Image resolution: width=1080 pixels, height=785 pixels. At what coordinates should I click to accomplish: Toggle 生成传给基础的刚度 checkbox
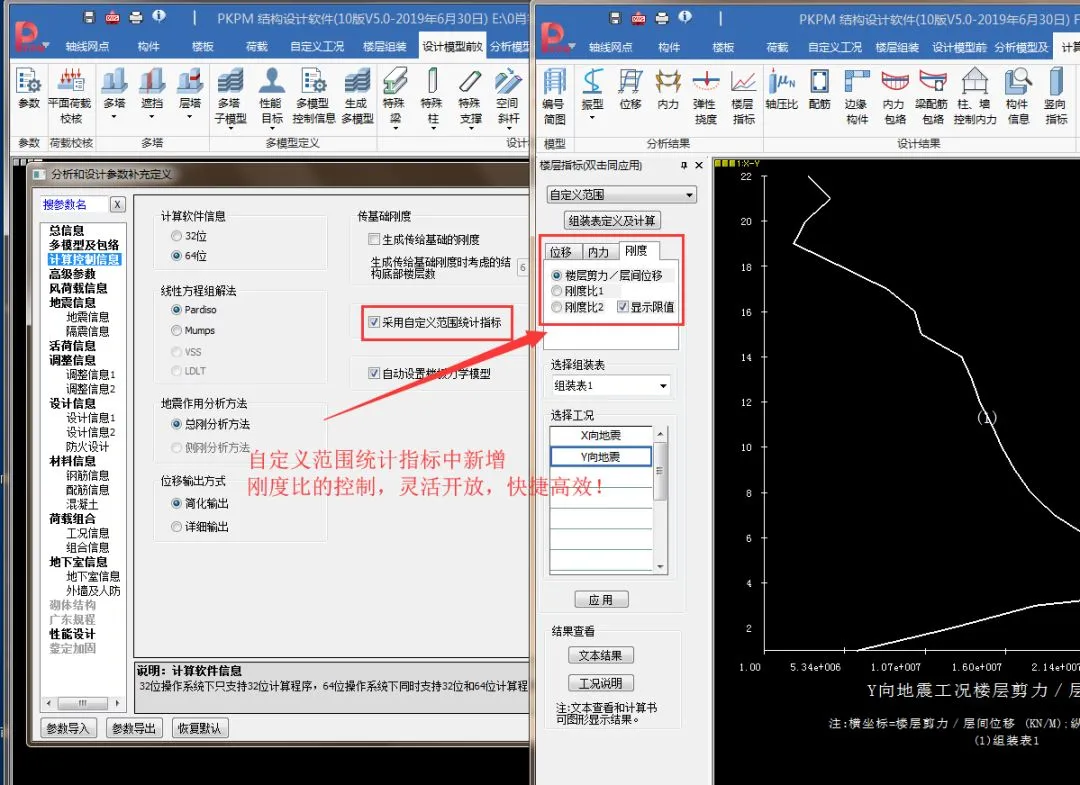[374, 240]
